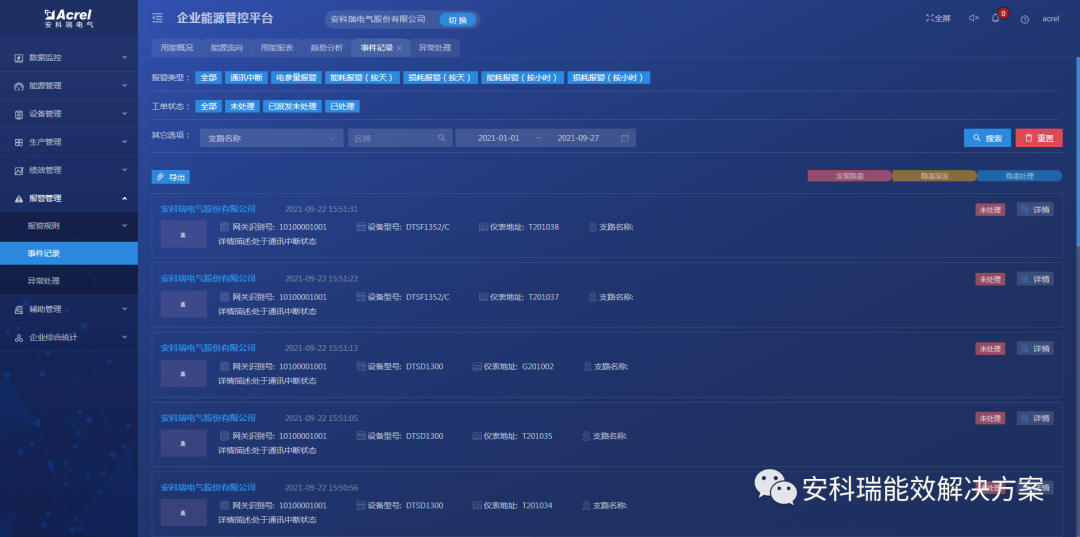The height and width of the screenshot is (537, 1080).
Task: Expand 生产管理 menu chevron
Action: pyautogui.click(x=125, y=142)
